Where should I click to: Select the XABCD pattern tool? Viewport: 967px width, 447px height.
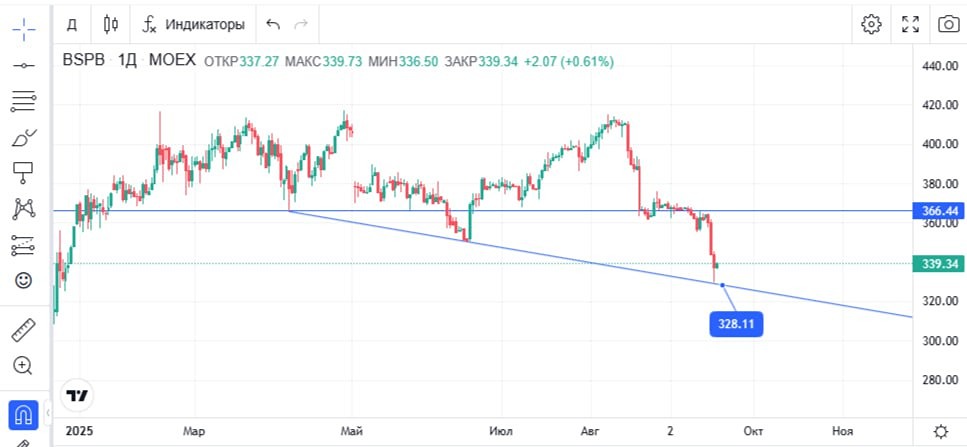point(24,209)
